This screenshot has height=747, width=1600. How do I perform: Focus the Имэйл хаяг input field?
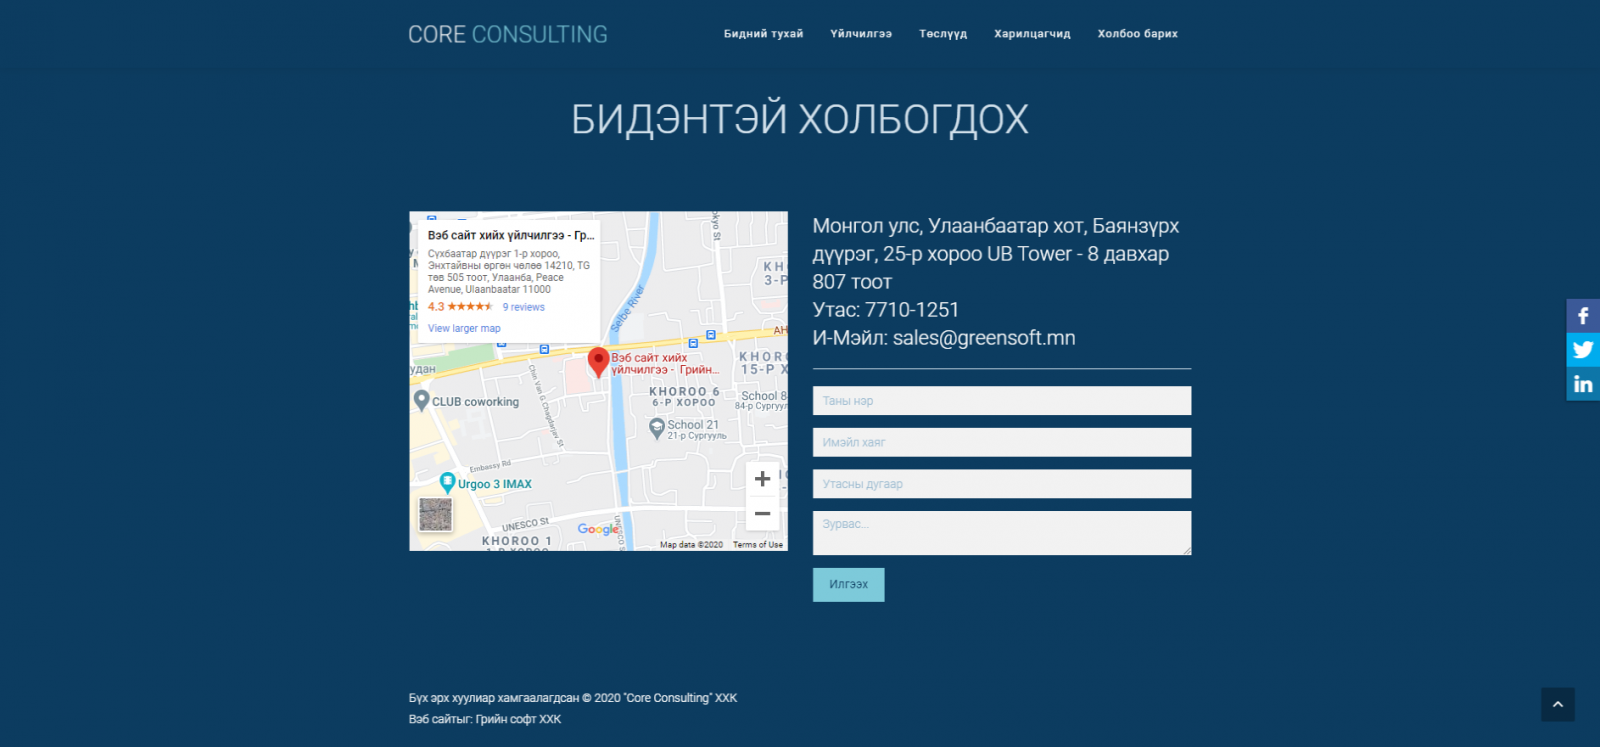[x=1002, y=442]
